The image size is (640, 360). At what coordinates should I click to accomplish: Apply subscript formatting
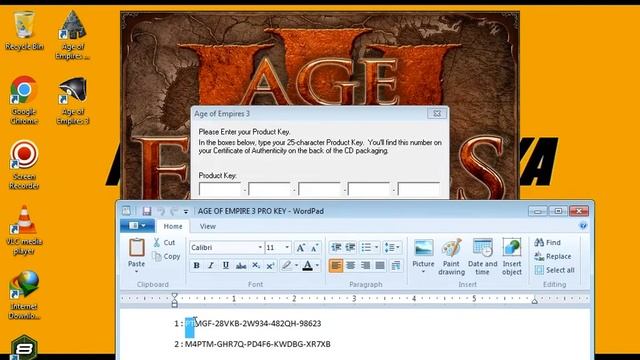coord(256,266)
